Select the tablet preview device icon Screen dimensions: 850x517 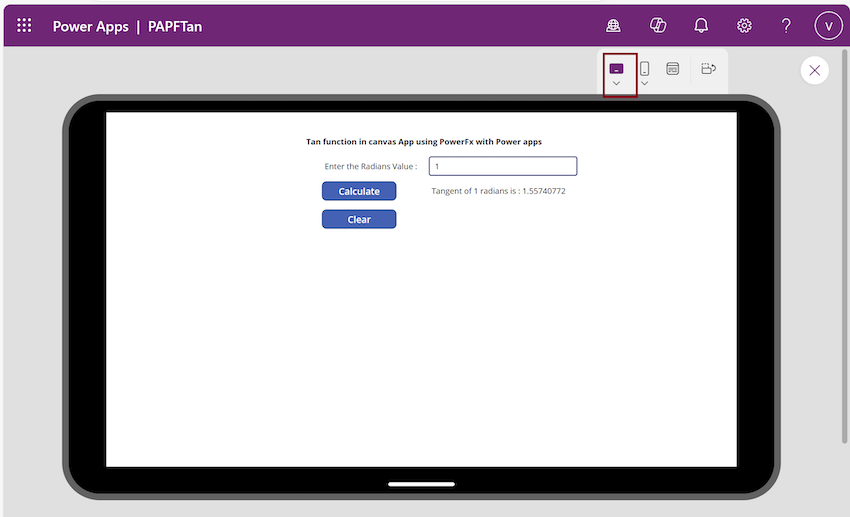[616, 69]
